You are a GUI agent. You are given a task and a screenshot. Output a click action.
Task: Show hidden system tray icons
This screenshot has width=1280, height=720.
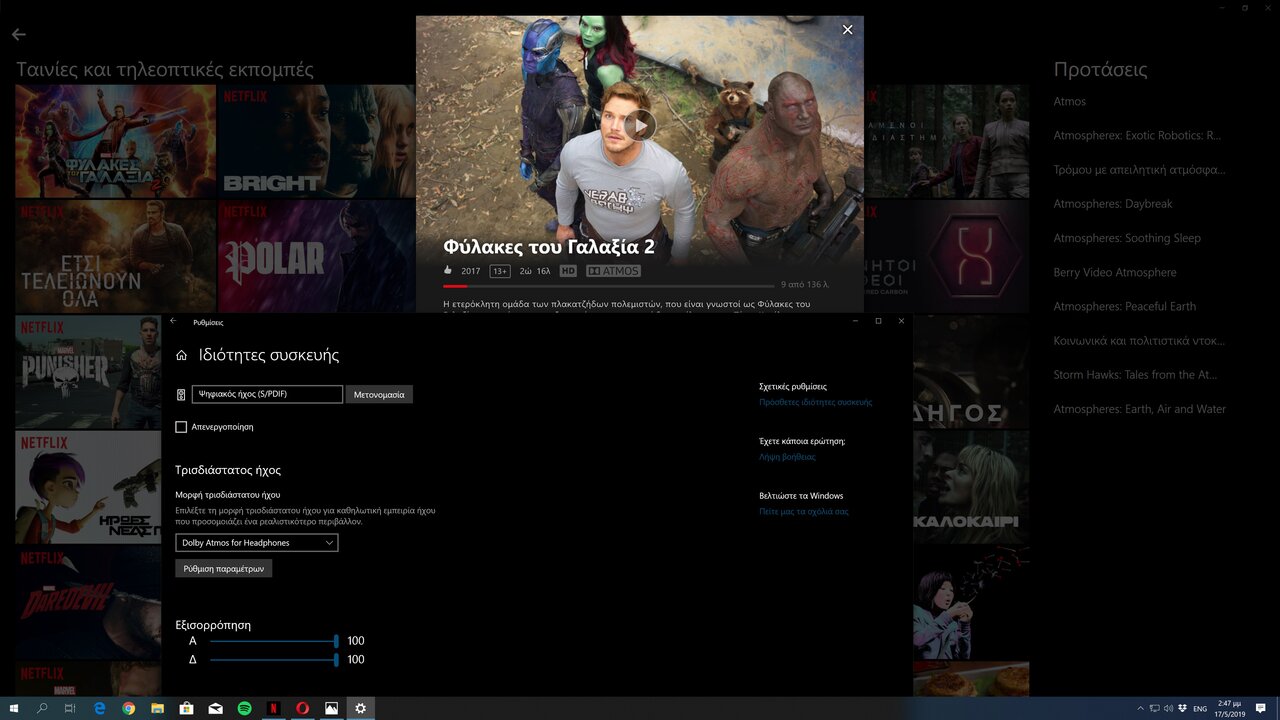pyautogui.click(x=1141, y=708)
